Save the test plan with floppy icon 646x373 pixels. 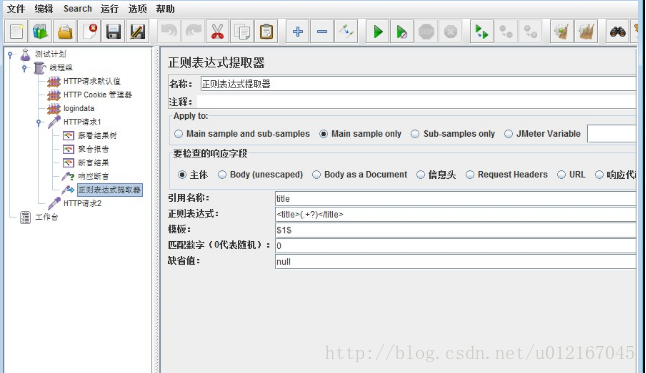[113, 31]
